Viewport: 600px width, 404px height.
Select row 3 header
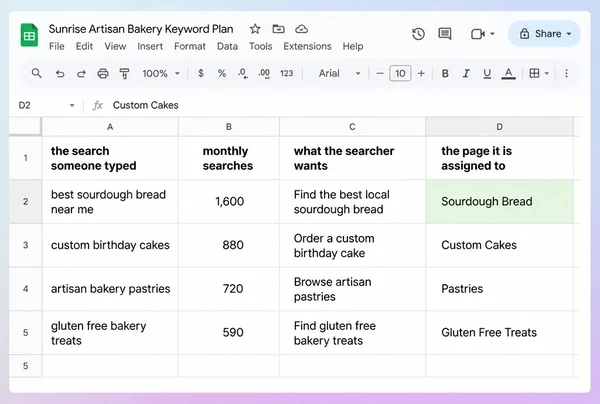[25, 245]
